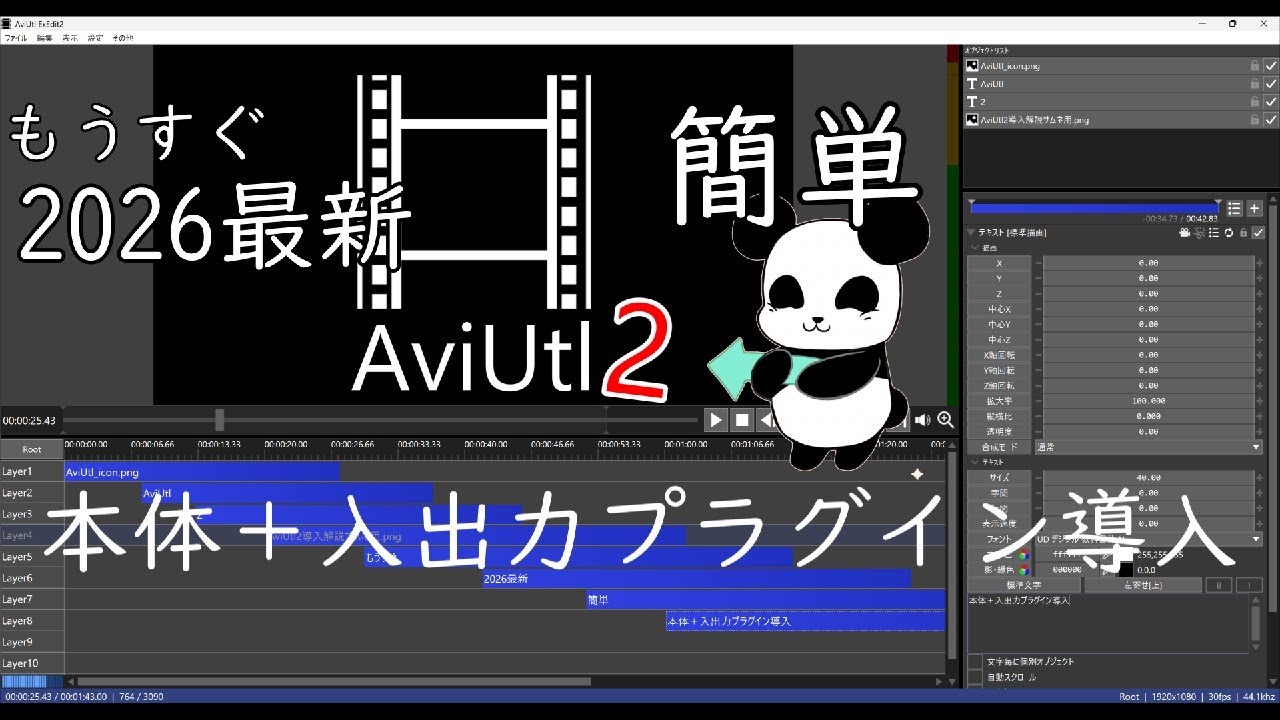Click the preview seek bar handle
The height and width of the screenshot is (720, 1280).
[219, 420]
